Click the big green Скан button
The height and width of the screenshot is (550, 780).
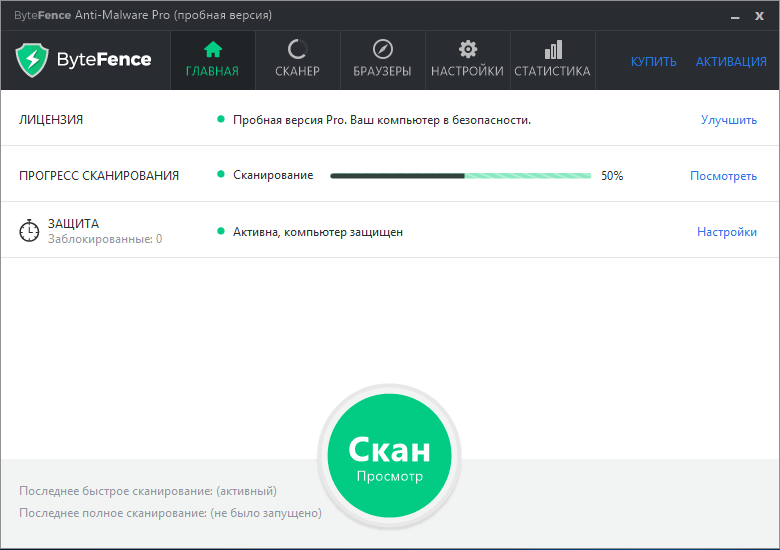point(390,456)
